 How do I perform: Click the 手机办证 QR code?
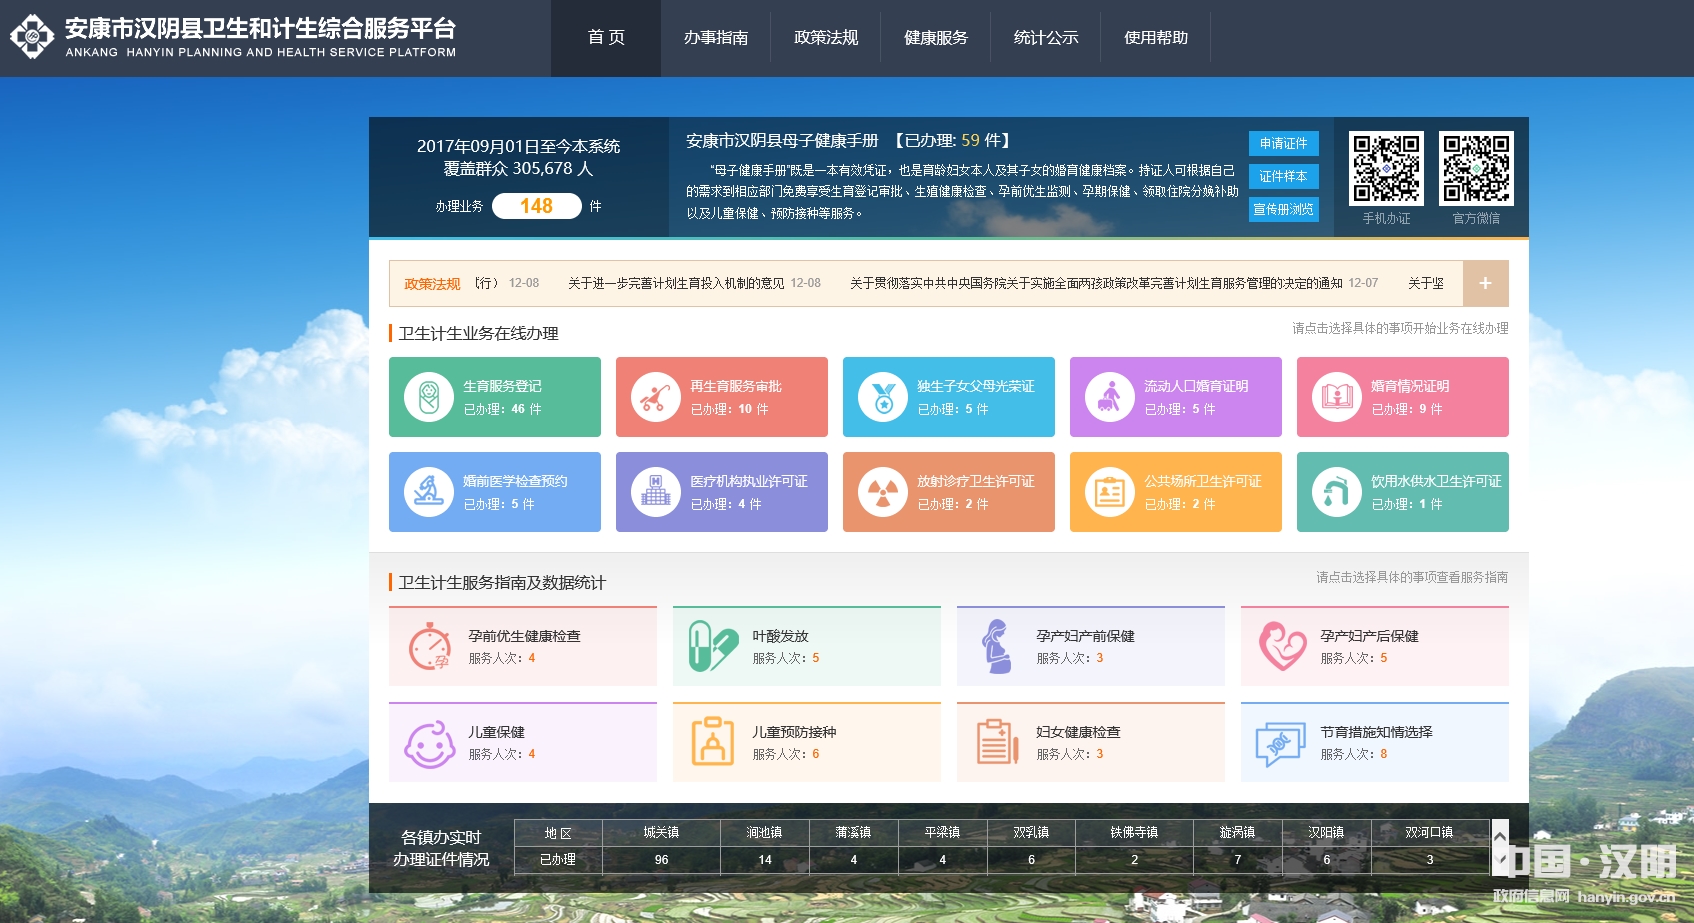point(1386,168)
